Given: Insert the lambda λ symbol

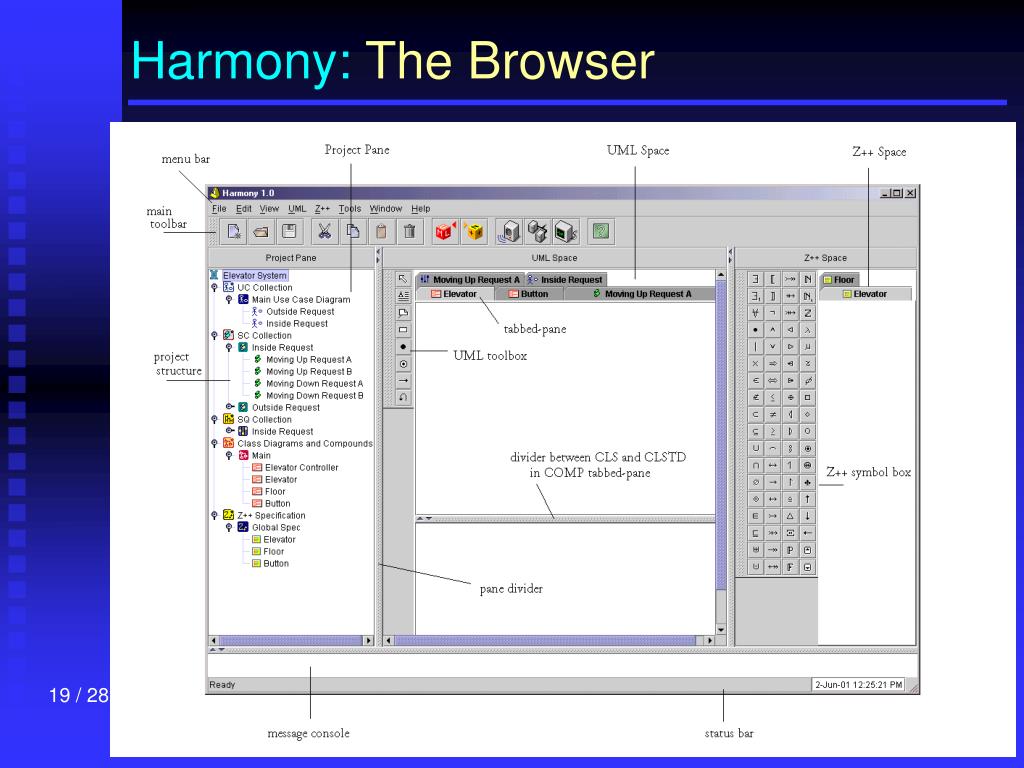Looking at the screenshot, I should click(808, 330).
